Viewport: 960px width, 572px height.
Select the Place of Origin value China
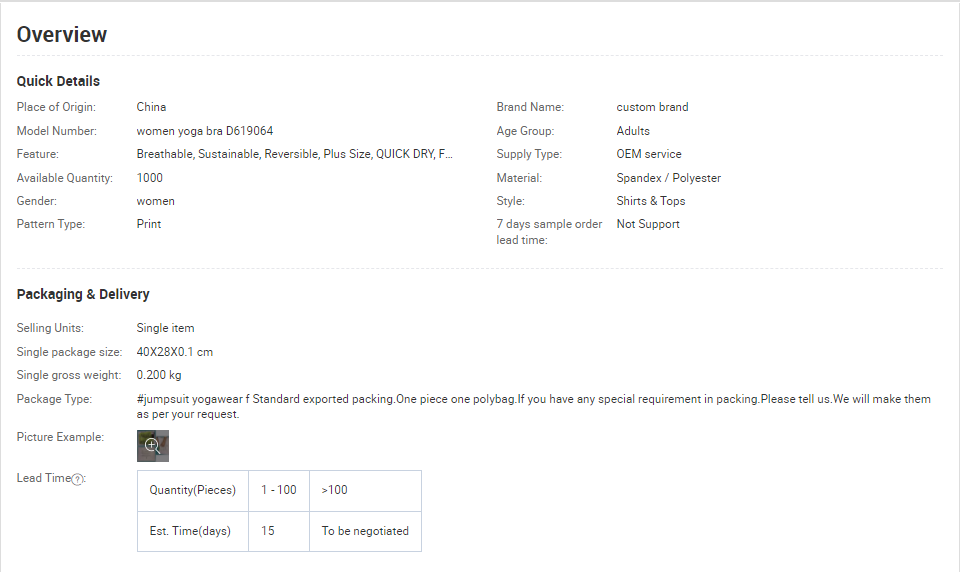(x=151, y=107)
